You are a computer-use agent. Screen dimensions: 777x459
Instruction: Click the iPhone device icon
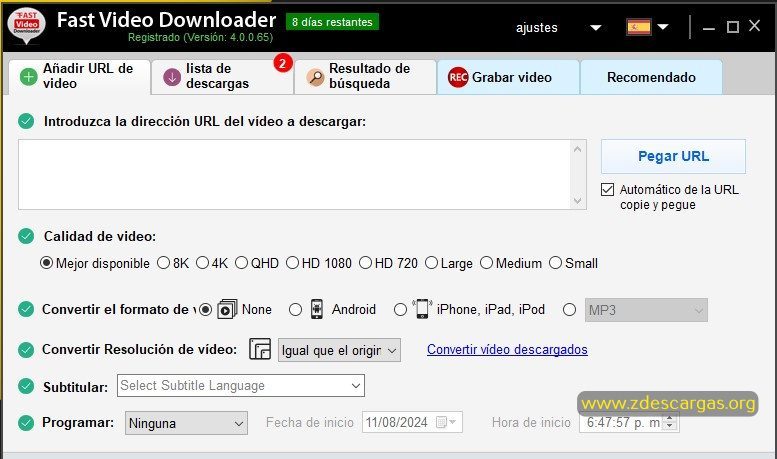pyautogui.click(x=422, y=309)
